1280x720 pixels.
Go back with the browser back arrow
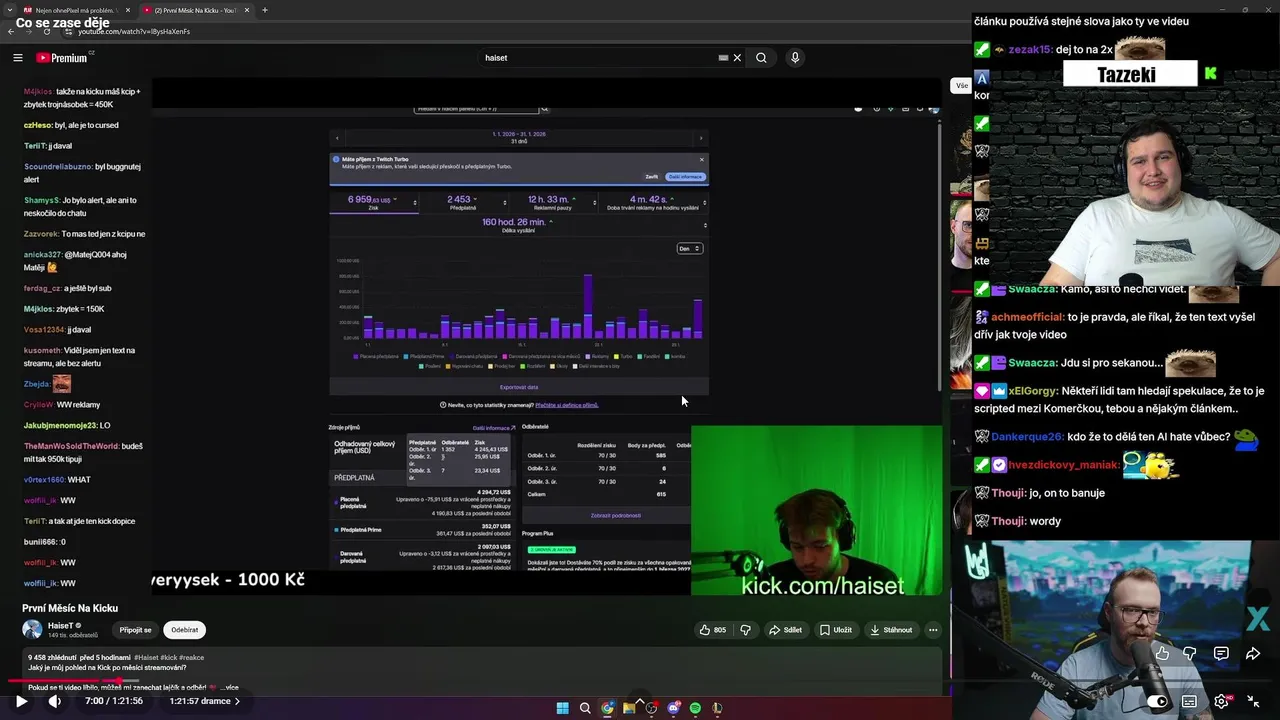[12, 31]
